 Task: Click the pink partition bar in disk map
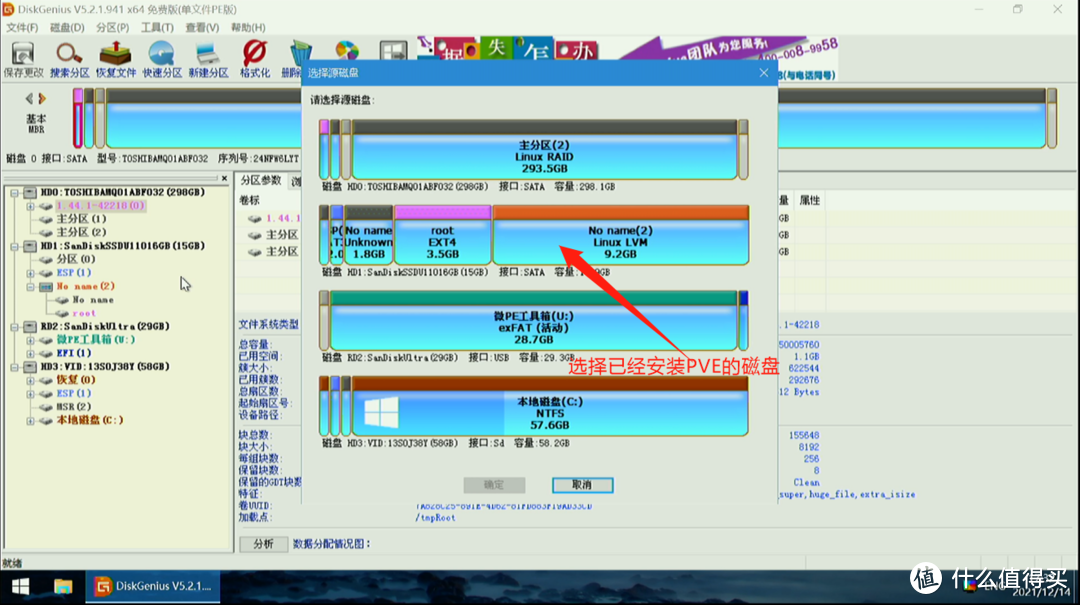(78, 118)
